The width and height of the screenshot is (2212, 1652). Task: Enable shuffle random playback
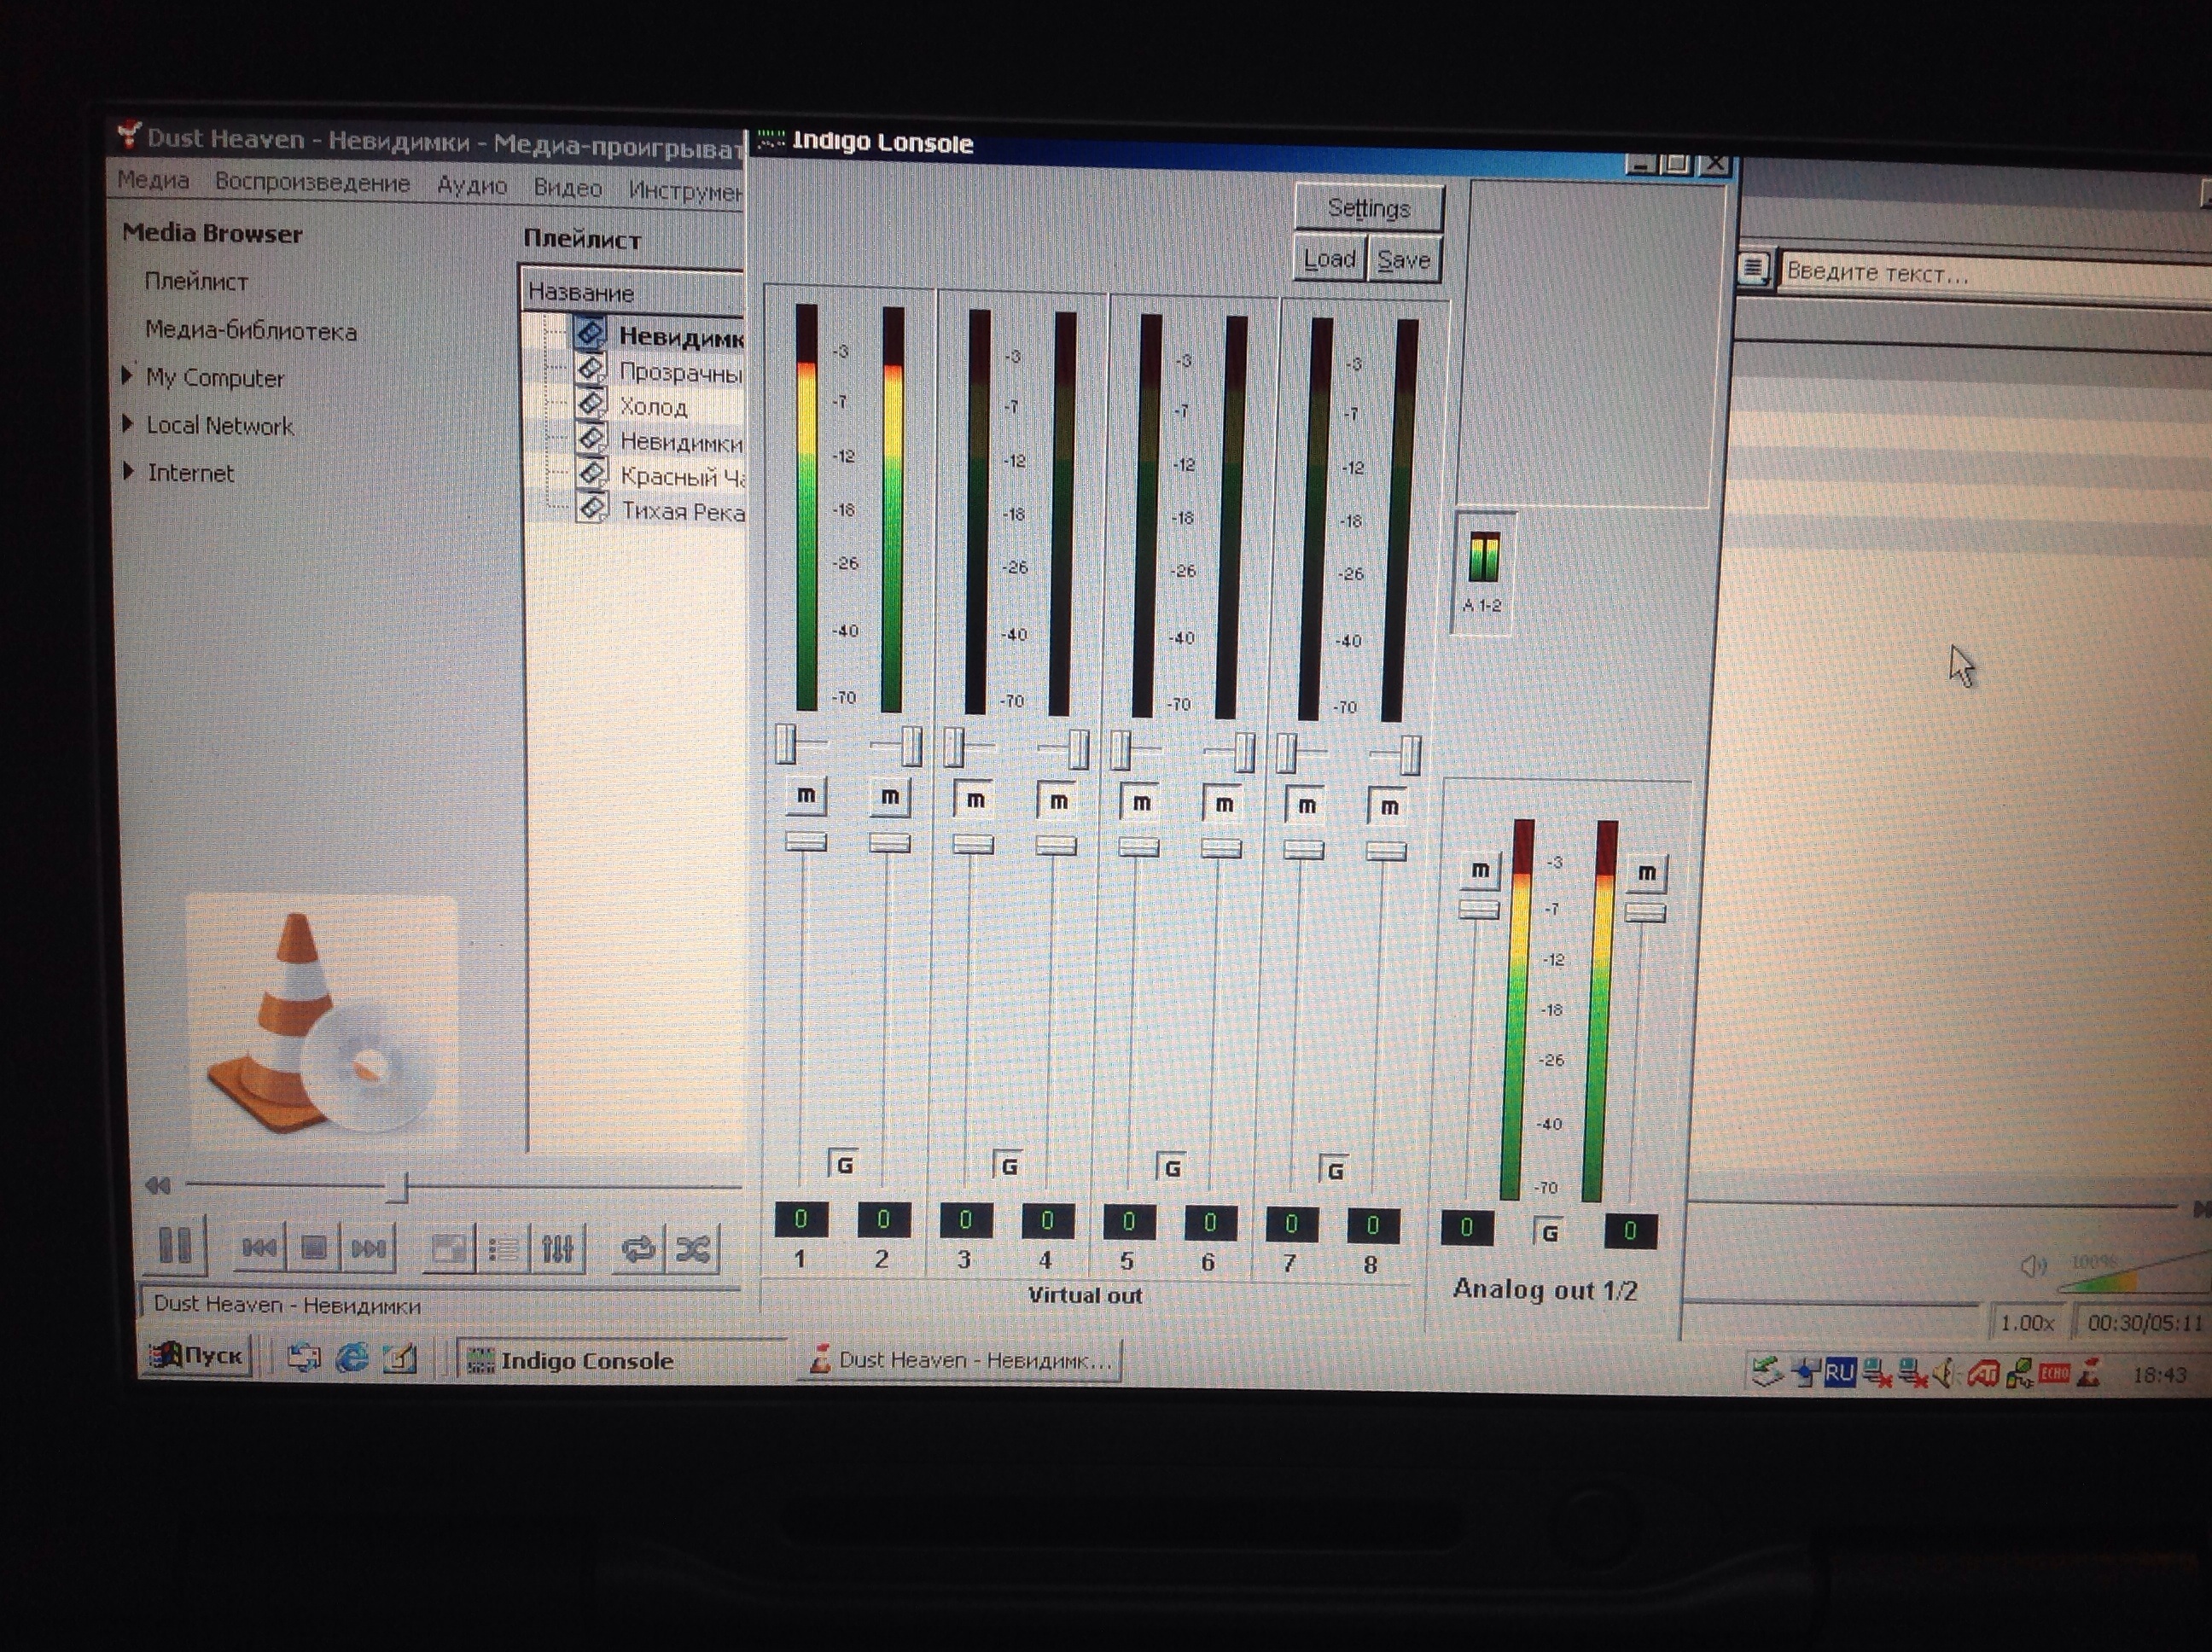point(693,1248)
